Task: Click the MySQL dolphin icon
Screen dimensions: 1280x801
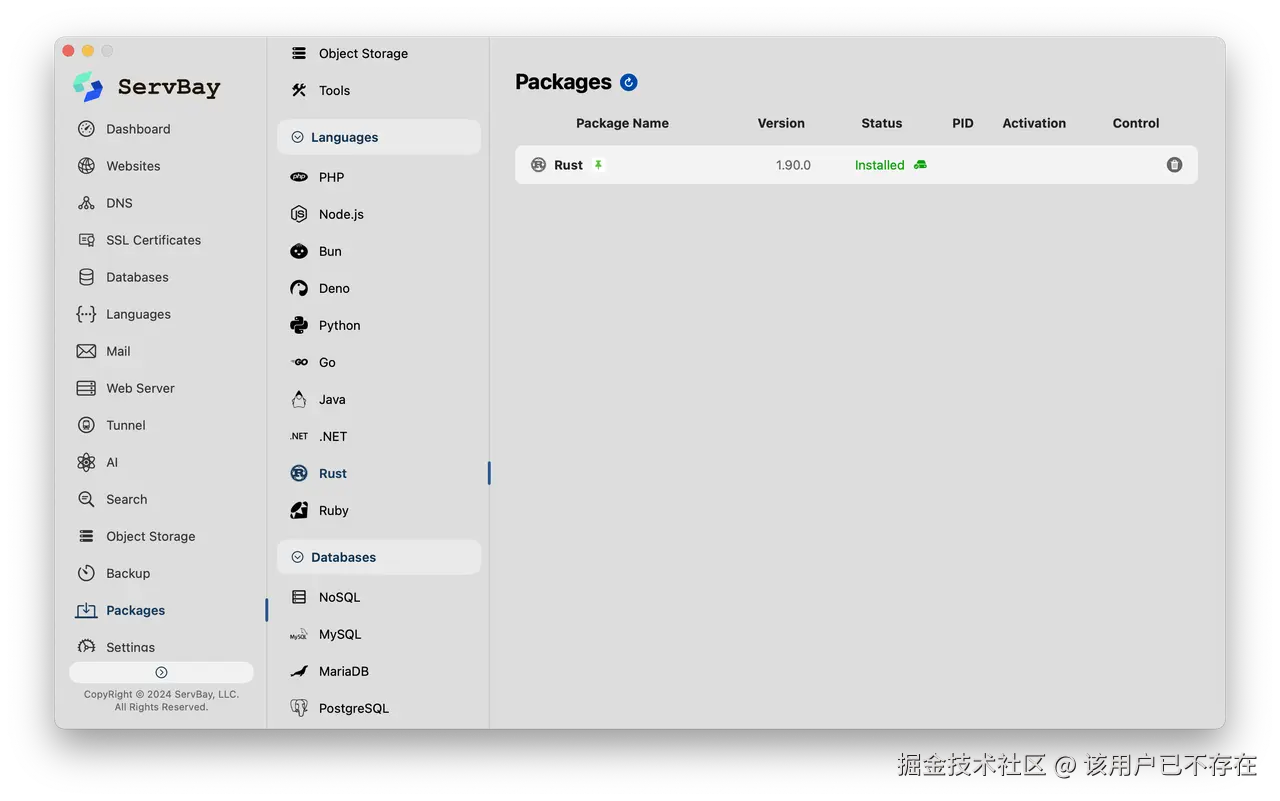Action: [x=299, y=634]
